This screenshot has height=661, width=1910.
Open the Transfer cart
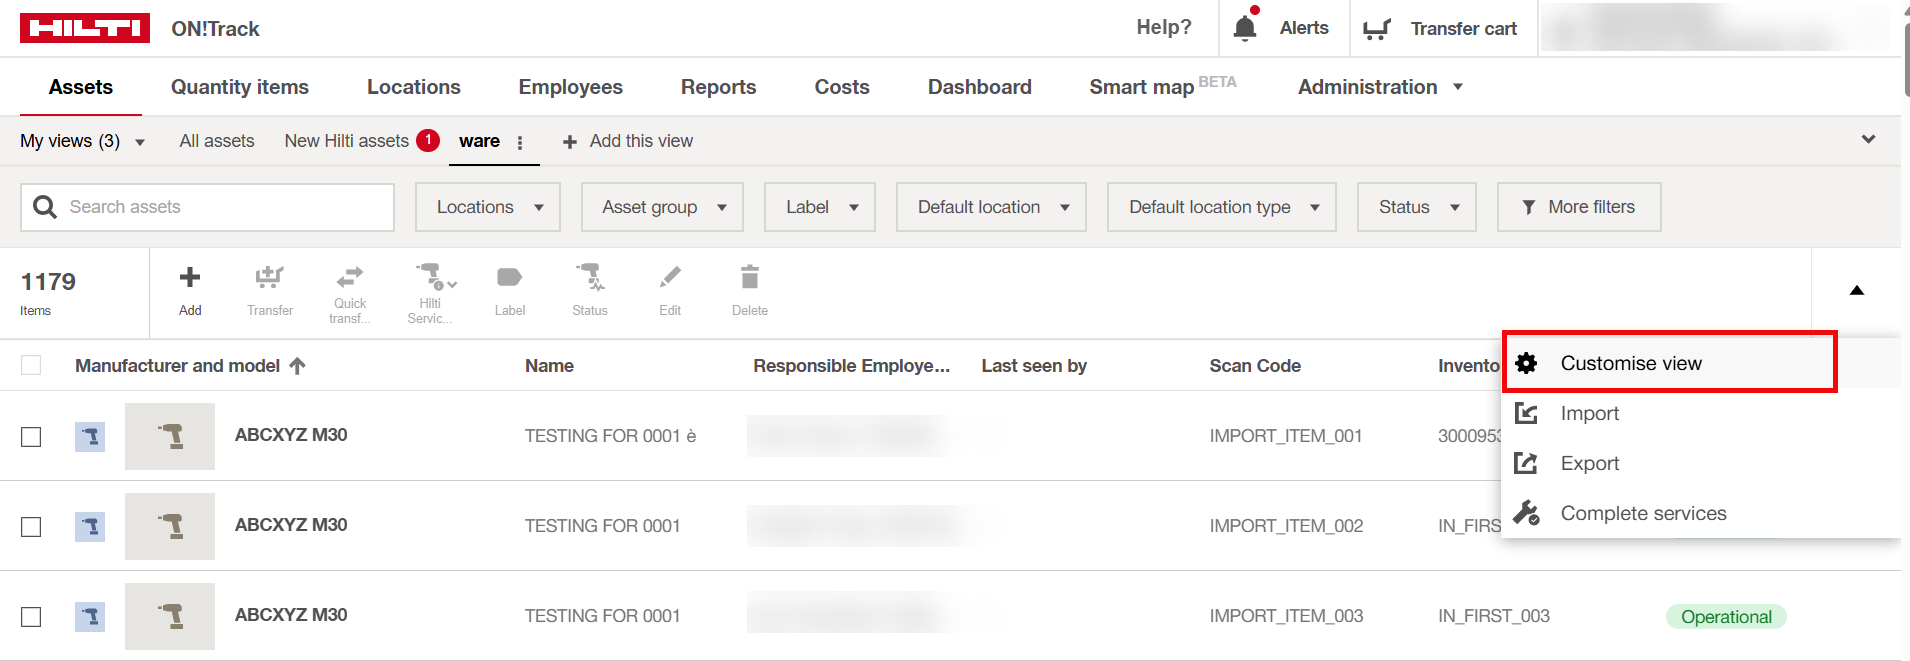point(1440,29)
